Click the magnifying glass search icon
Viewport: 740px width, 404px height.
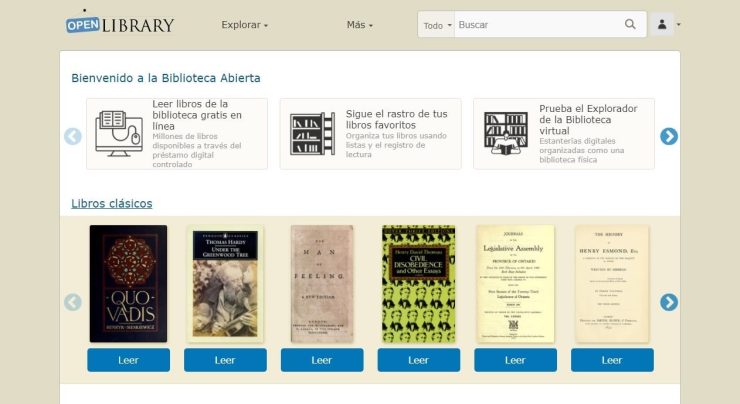pyautogui.click(x=630, y=24)
